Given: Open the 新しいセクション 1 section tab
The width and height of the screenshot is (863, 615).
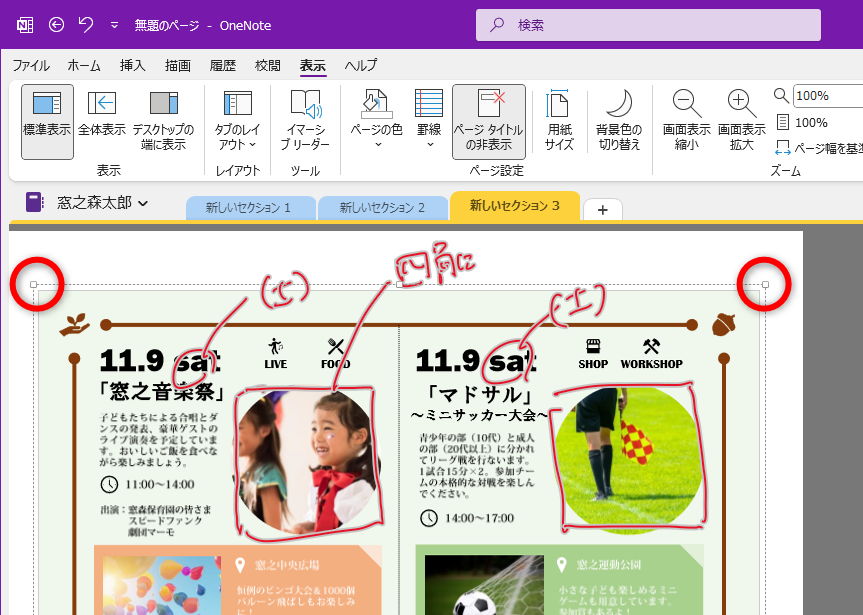Looking at the screenshot, I should point(250,208).
